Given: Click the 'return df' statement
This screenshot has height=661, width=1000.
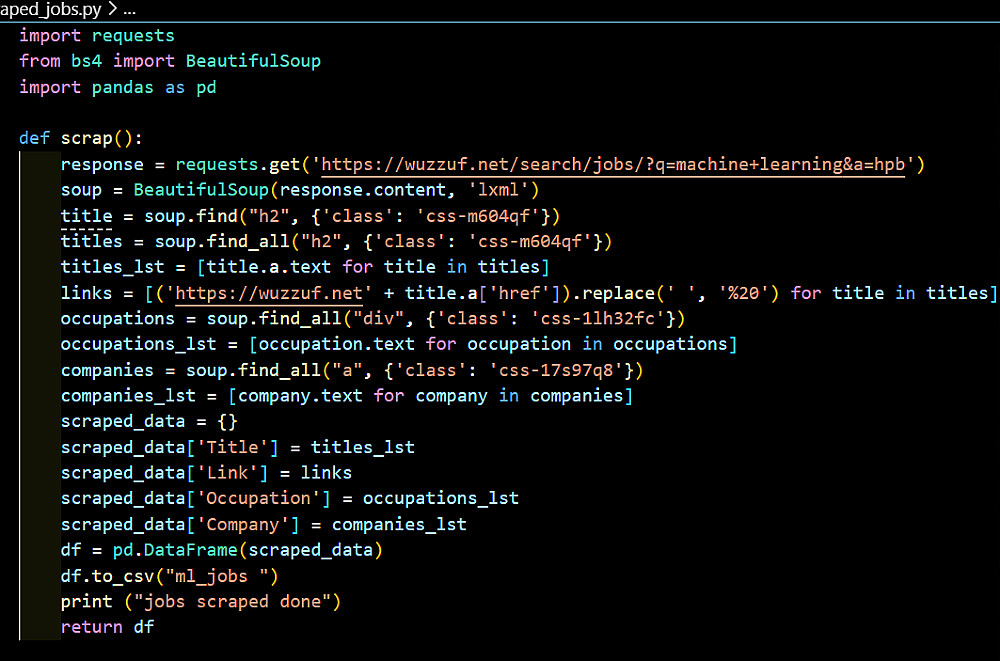Looking at the screenshot, I should (107, 627).
